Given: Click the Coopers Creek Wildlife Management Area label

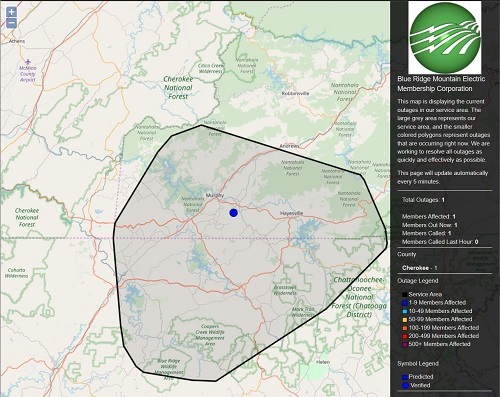Looking at the screenshot, I should coord(210,335).
